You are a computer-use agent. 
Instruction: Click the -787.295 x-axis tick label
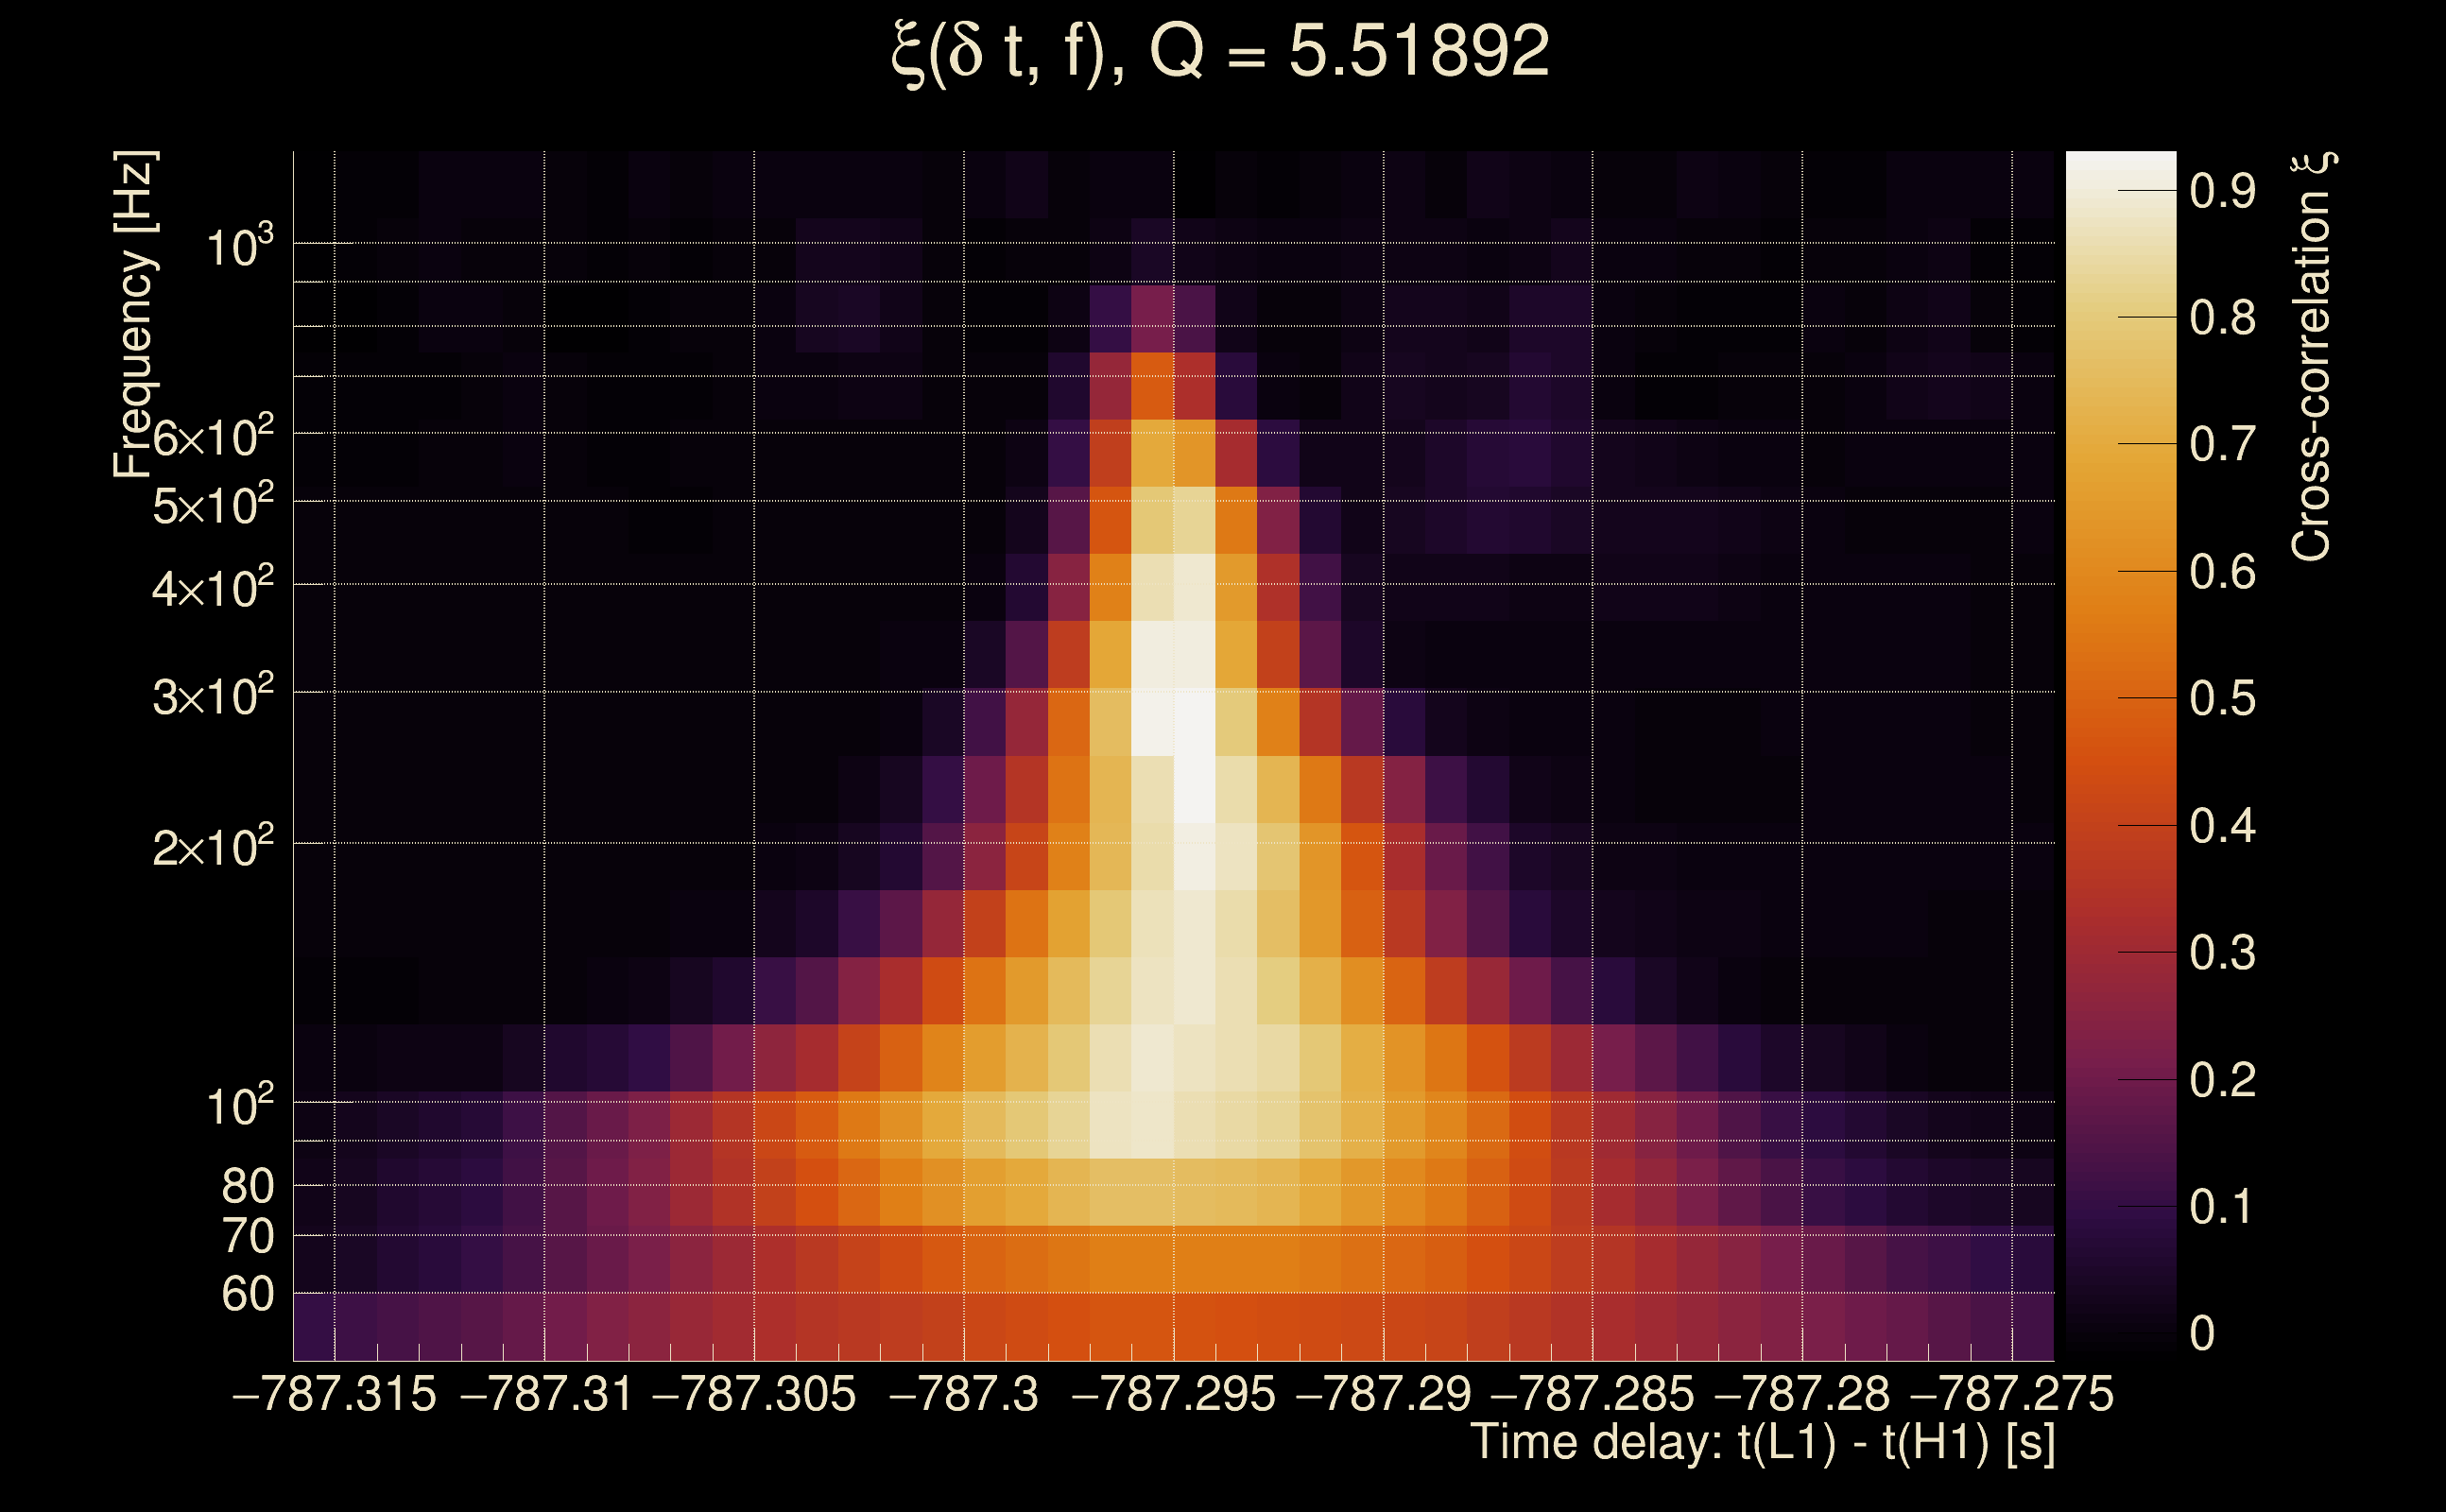click(x=1173, y=1394)
